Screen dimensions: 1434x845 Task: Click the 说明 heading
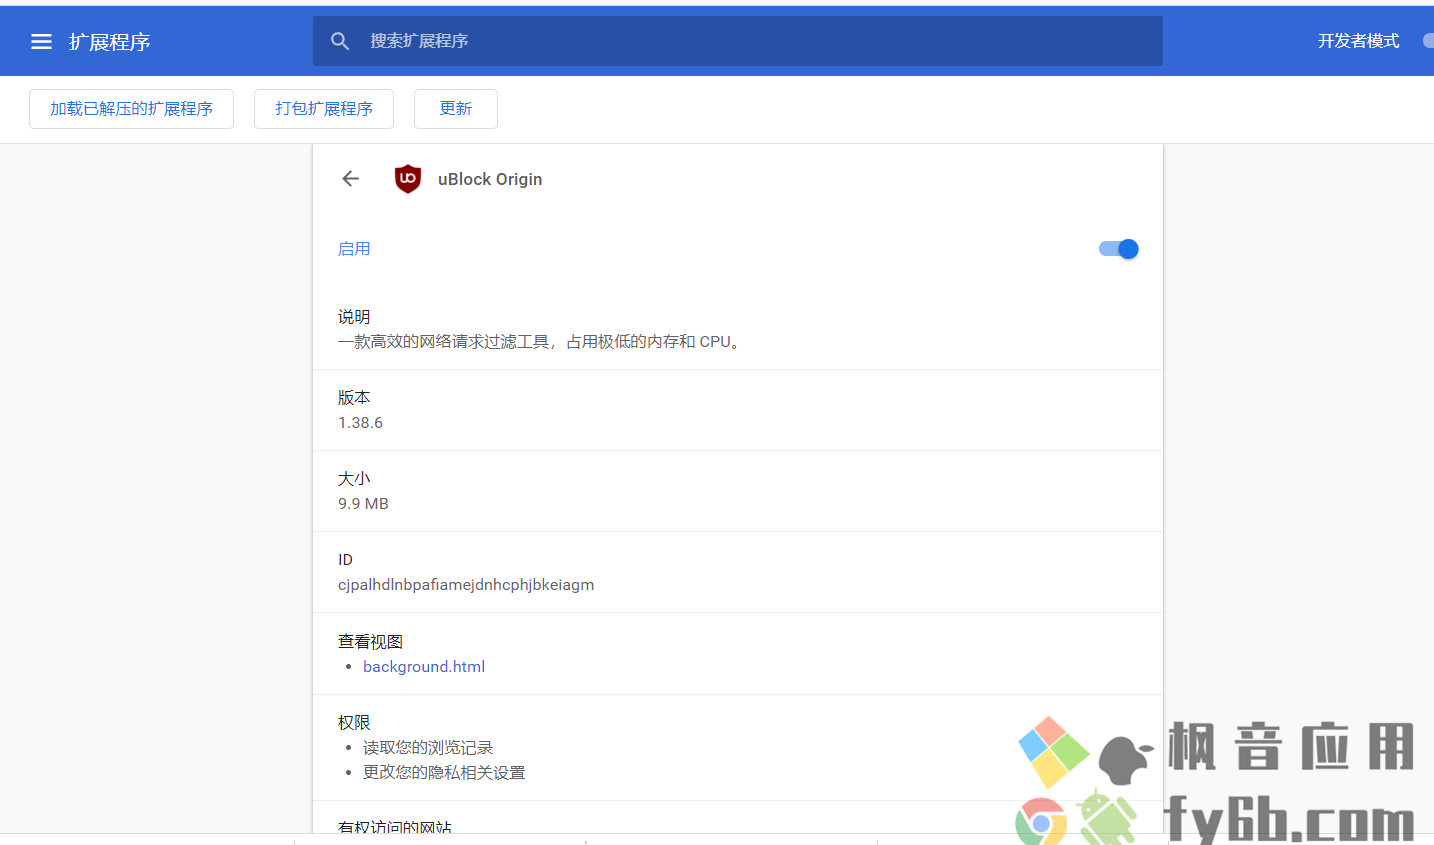click(354, 317)
